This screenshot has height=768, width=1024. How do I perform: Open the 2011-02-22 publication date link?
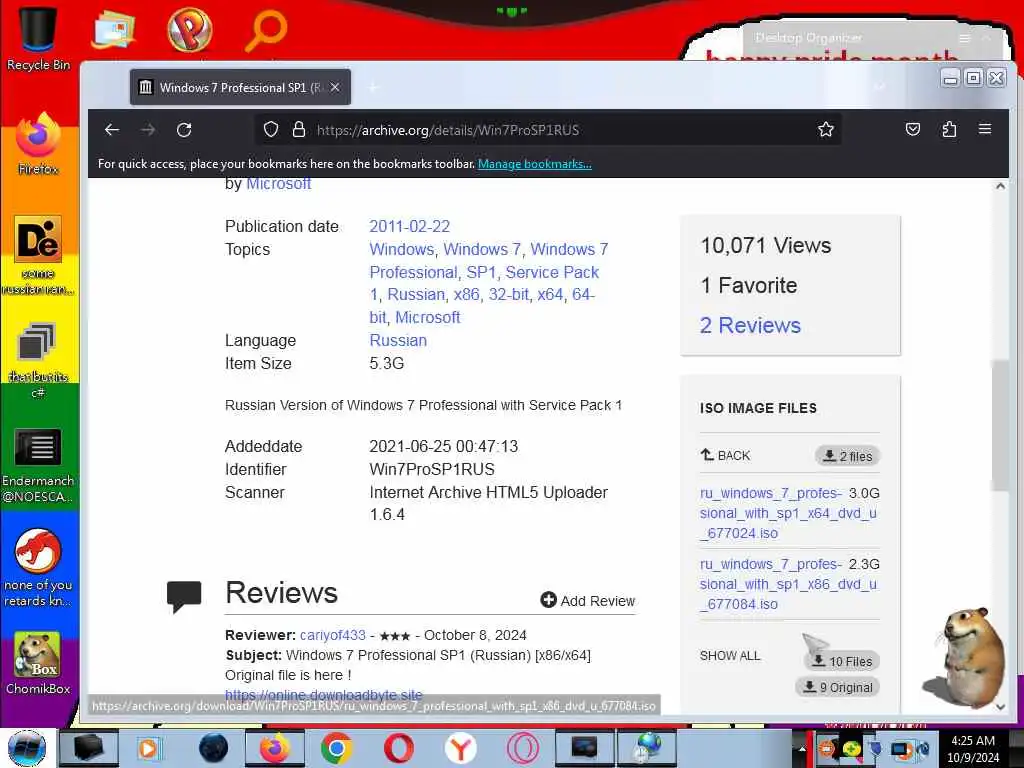(x=409, y=227)
